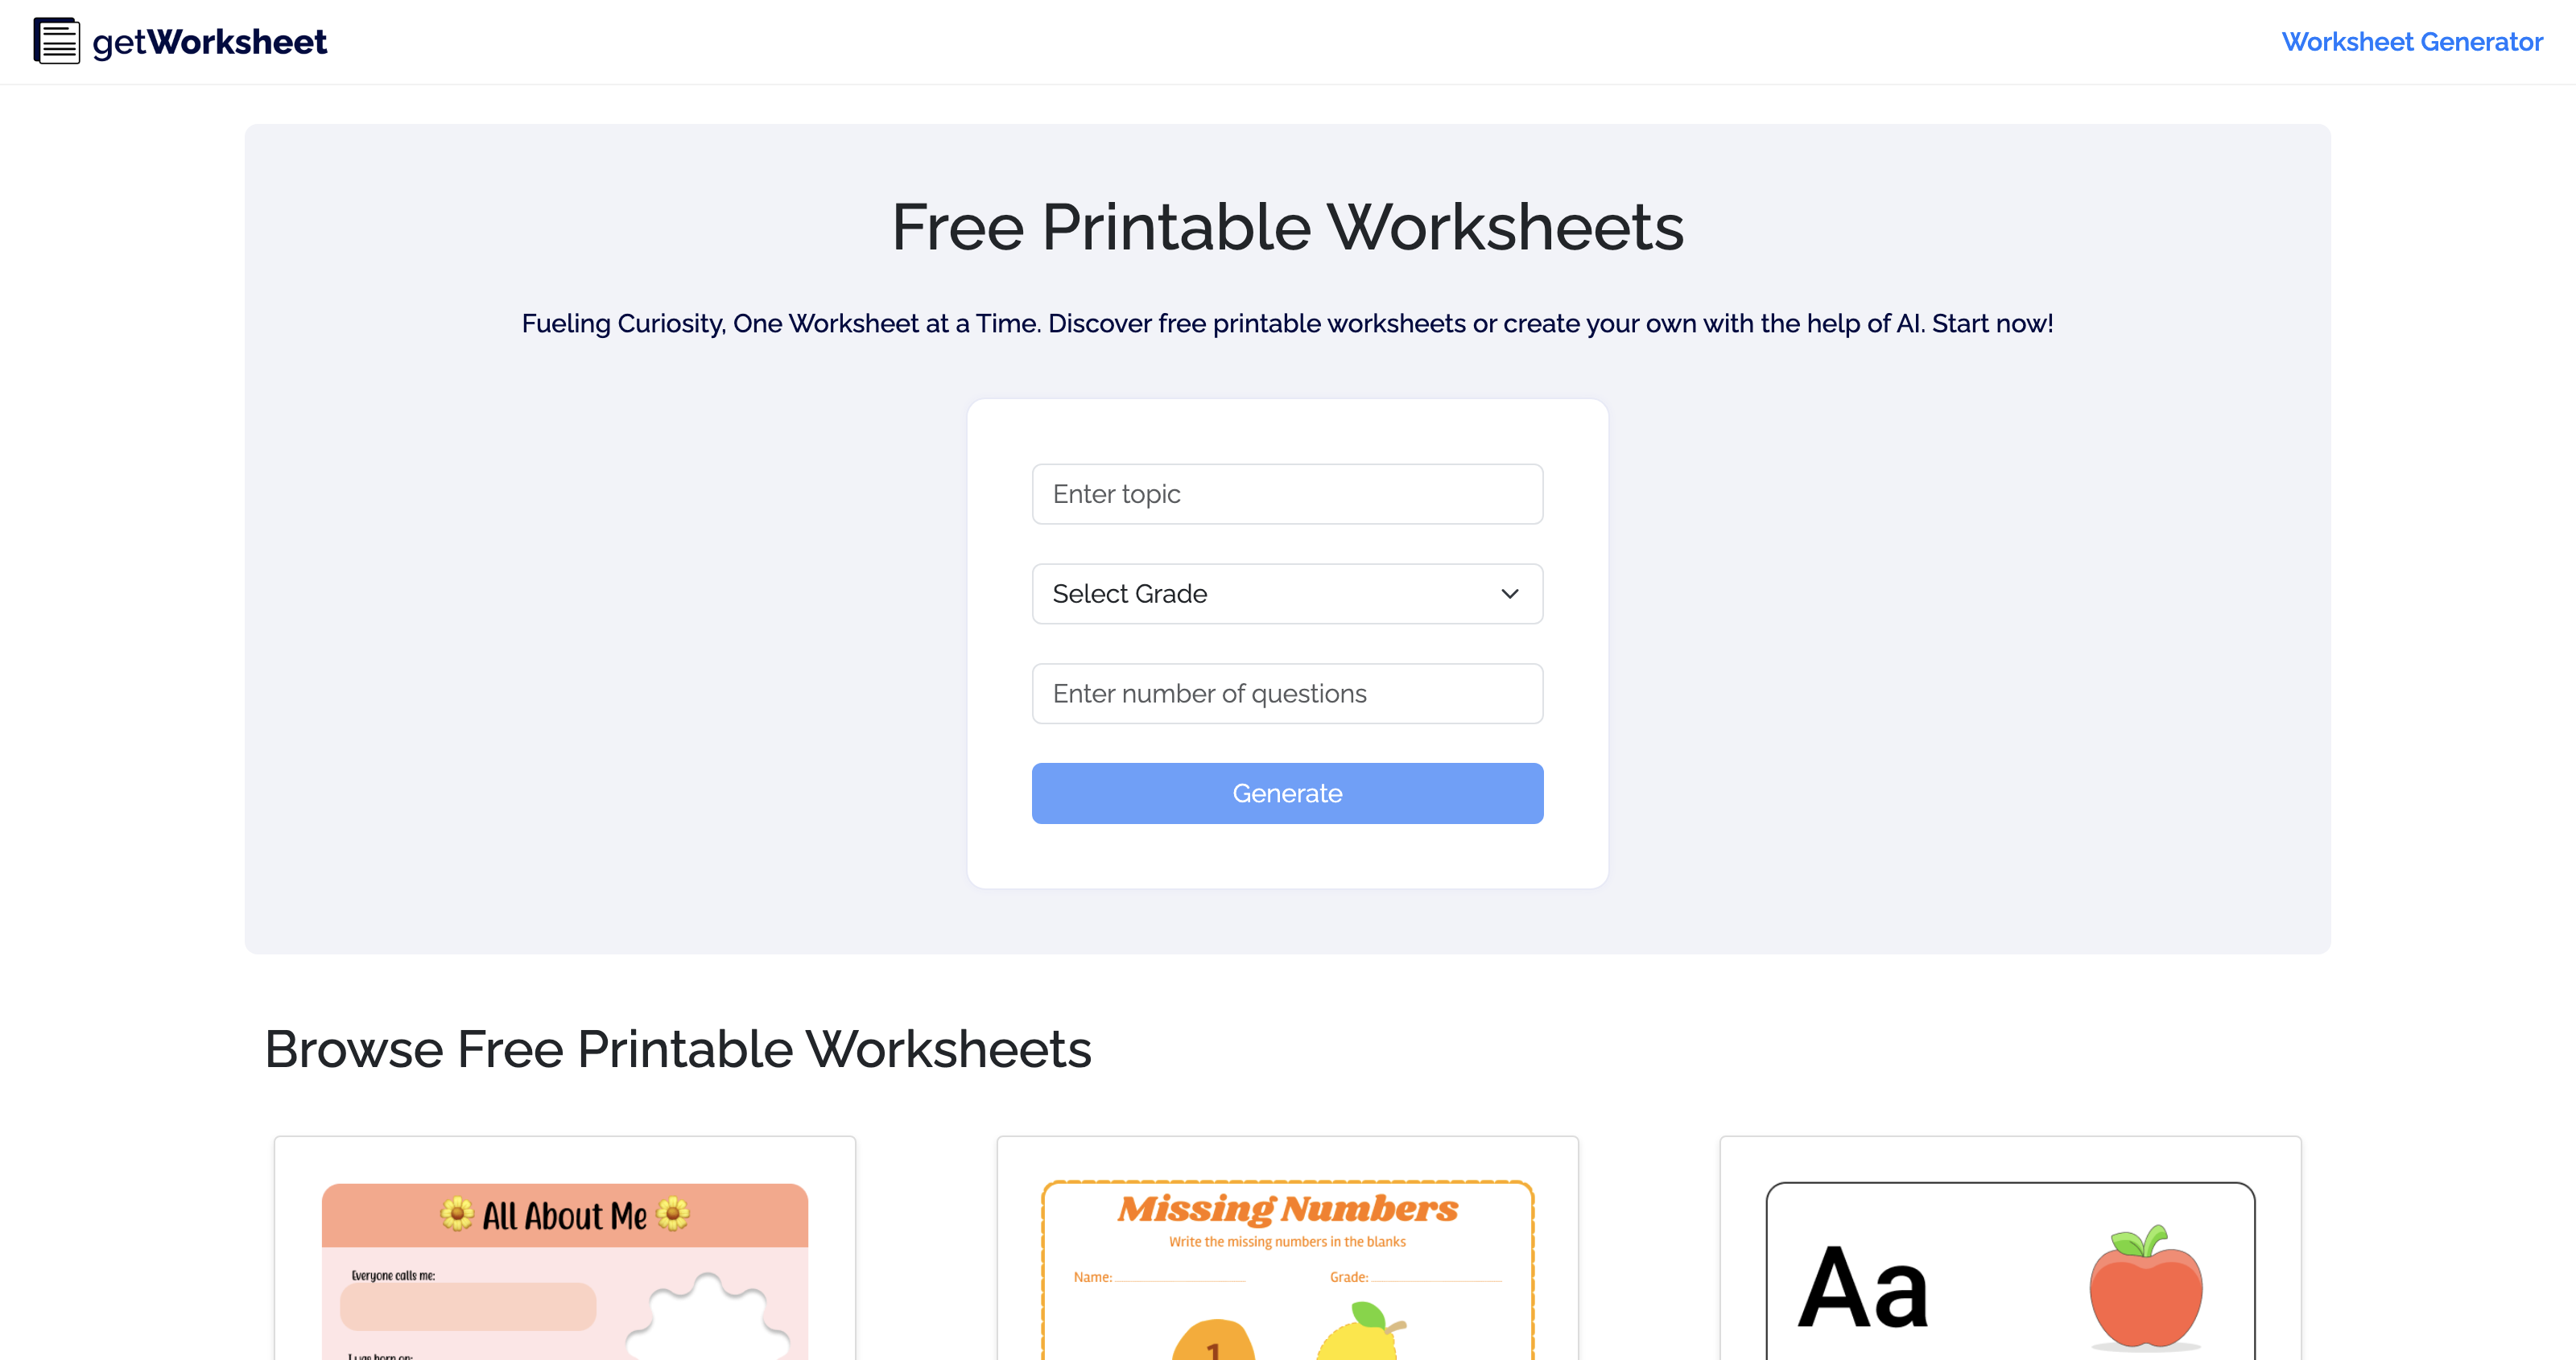Click the Browse Free Printable Worksheets heading
Image resolution: width=2576 pixels, height=1360 pixels.
(x=678, y=1049)
